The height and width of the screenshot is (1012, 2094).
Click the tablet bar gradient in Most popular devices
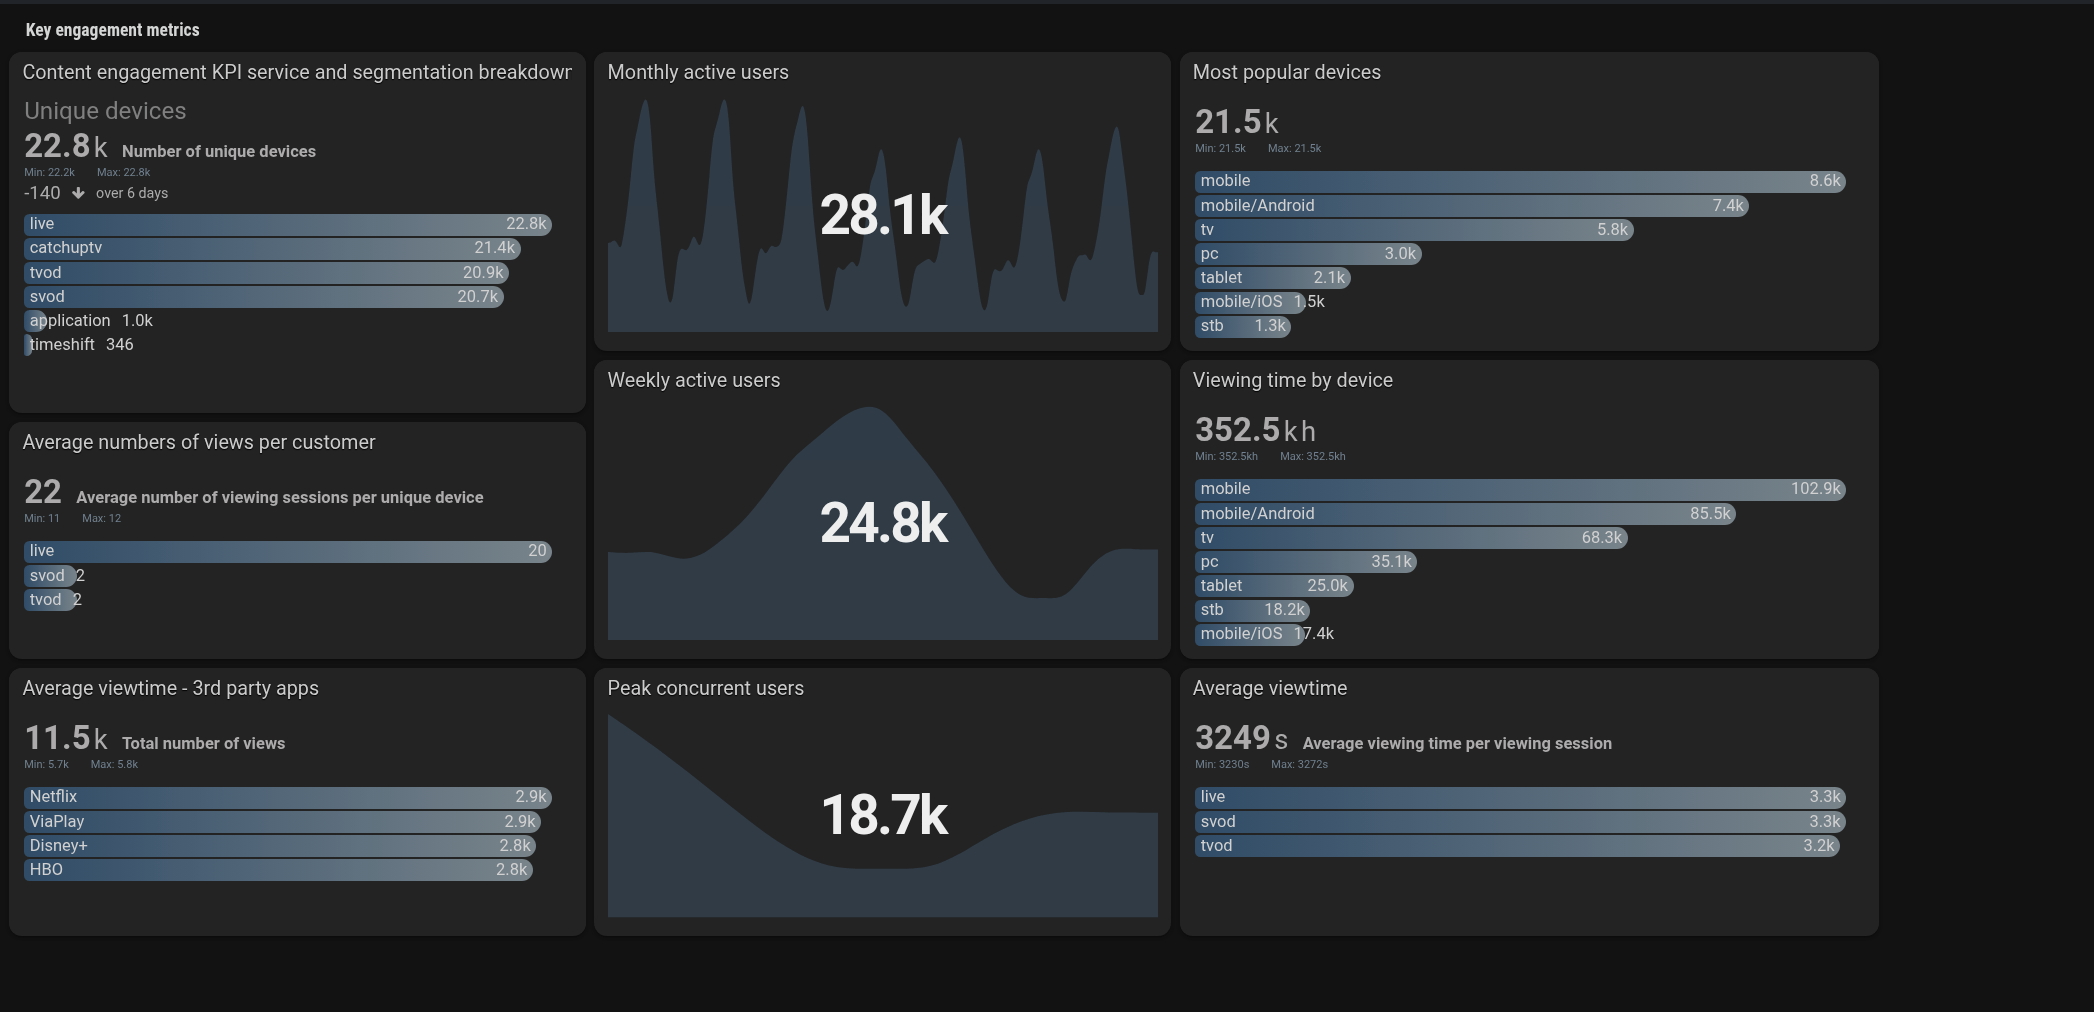pos(1272,278)
